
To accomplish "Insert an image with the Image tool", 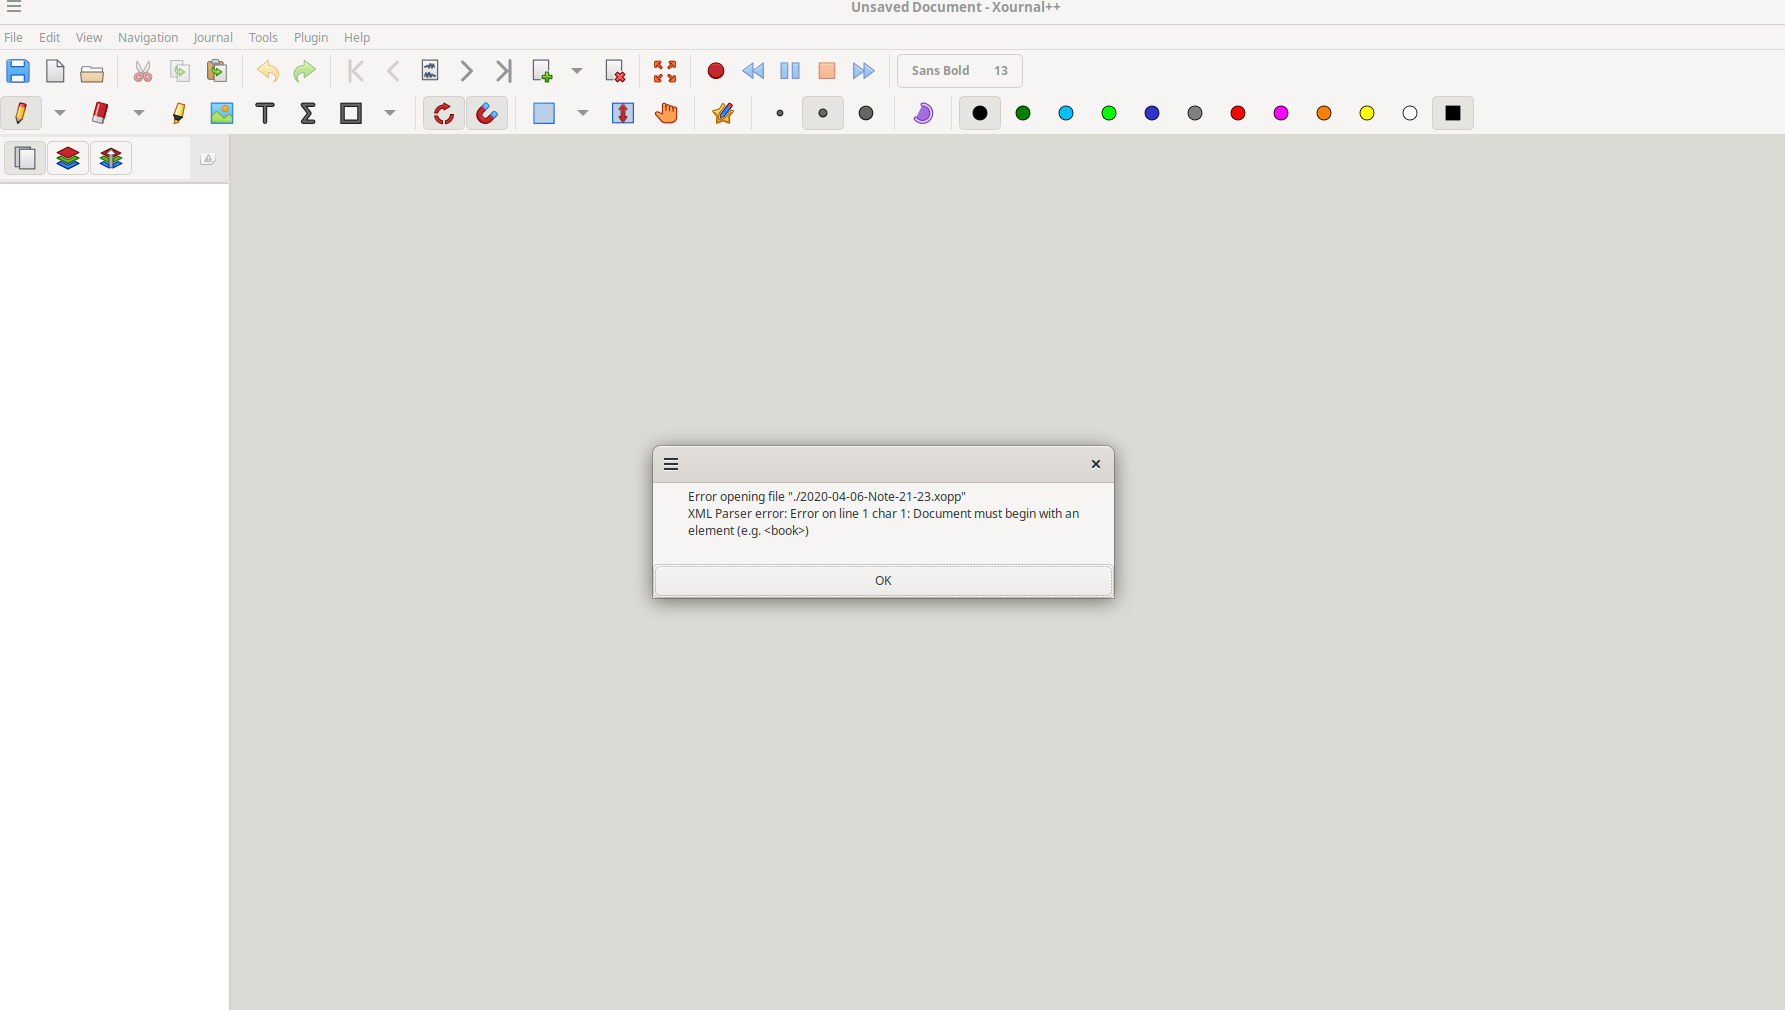I will [x=221, y=113].
